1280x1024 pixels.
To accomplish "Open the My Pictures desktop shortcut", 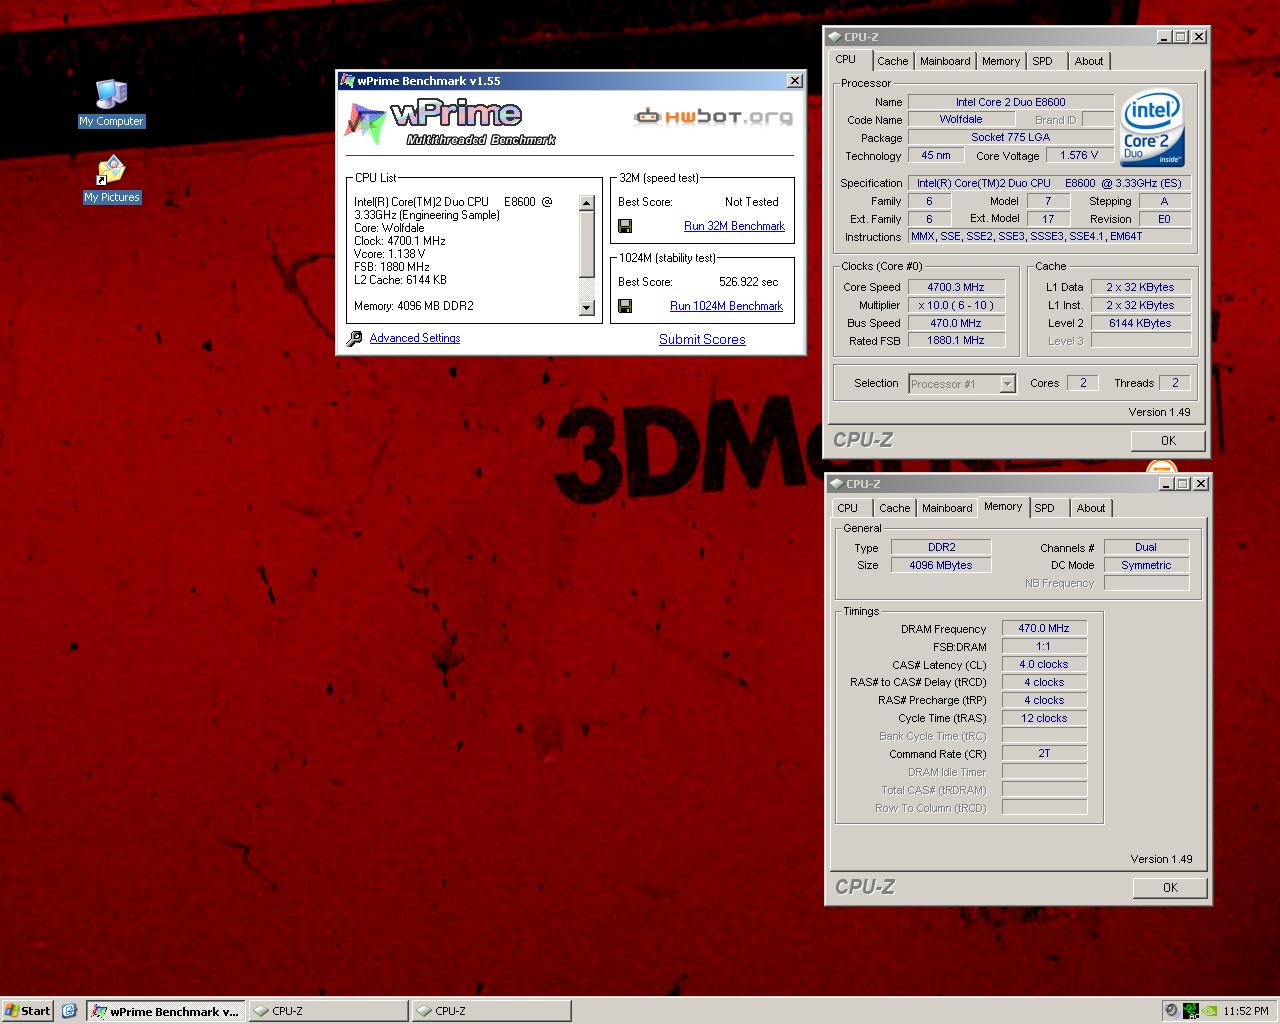I will point(112,180).
